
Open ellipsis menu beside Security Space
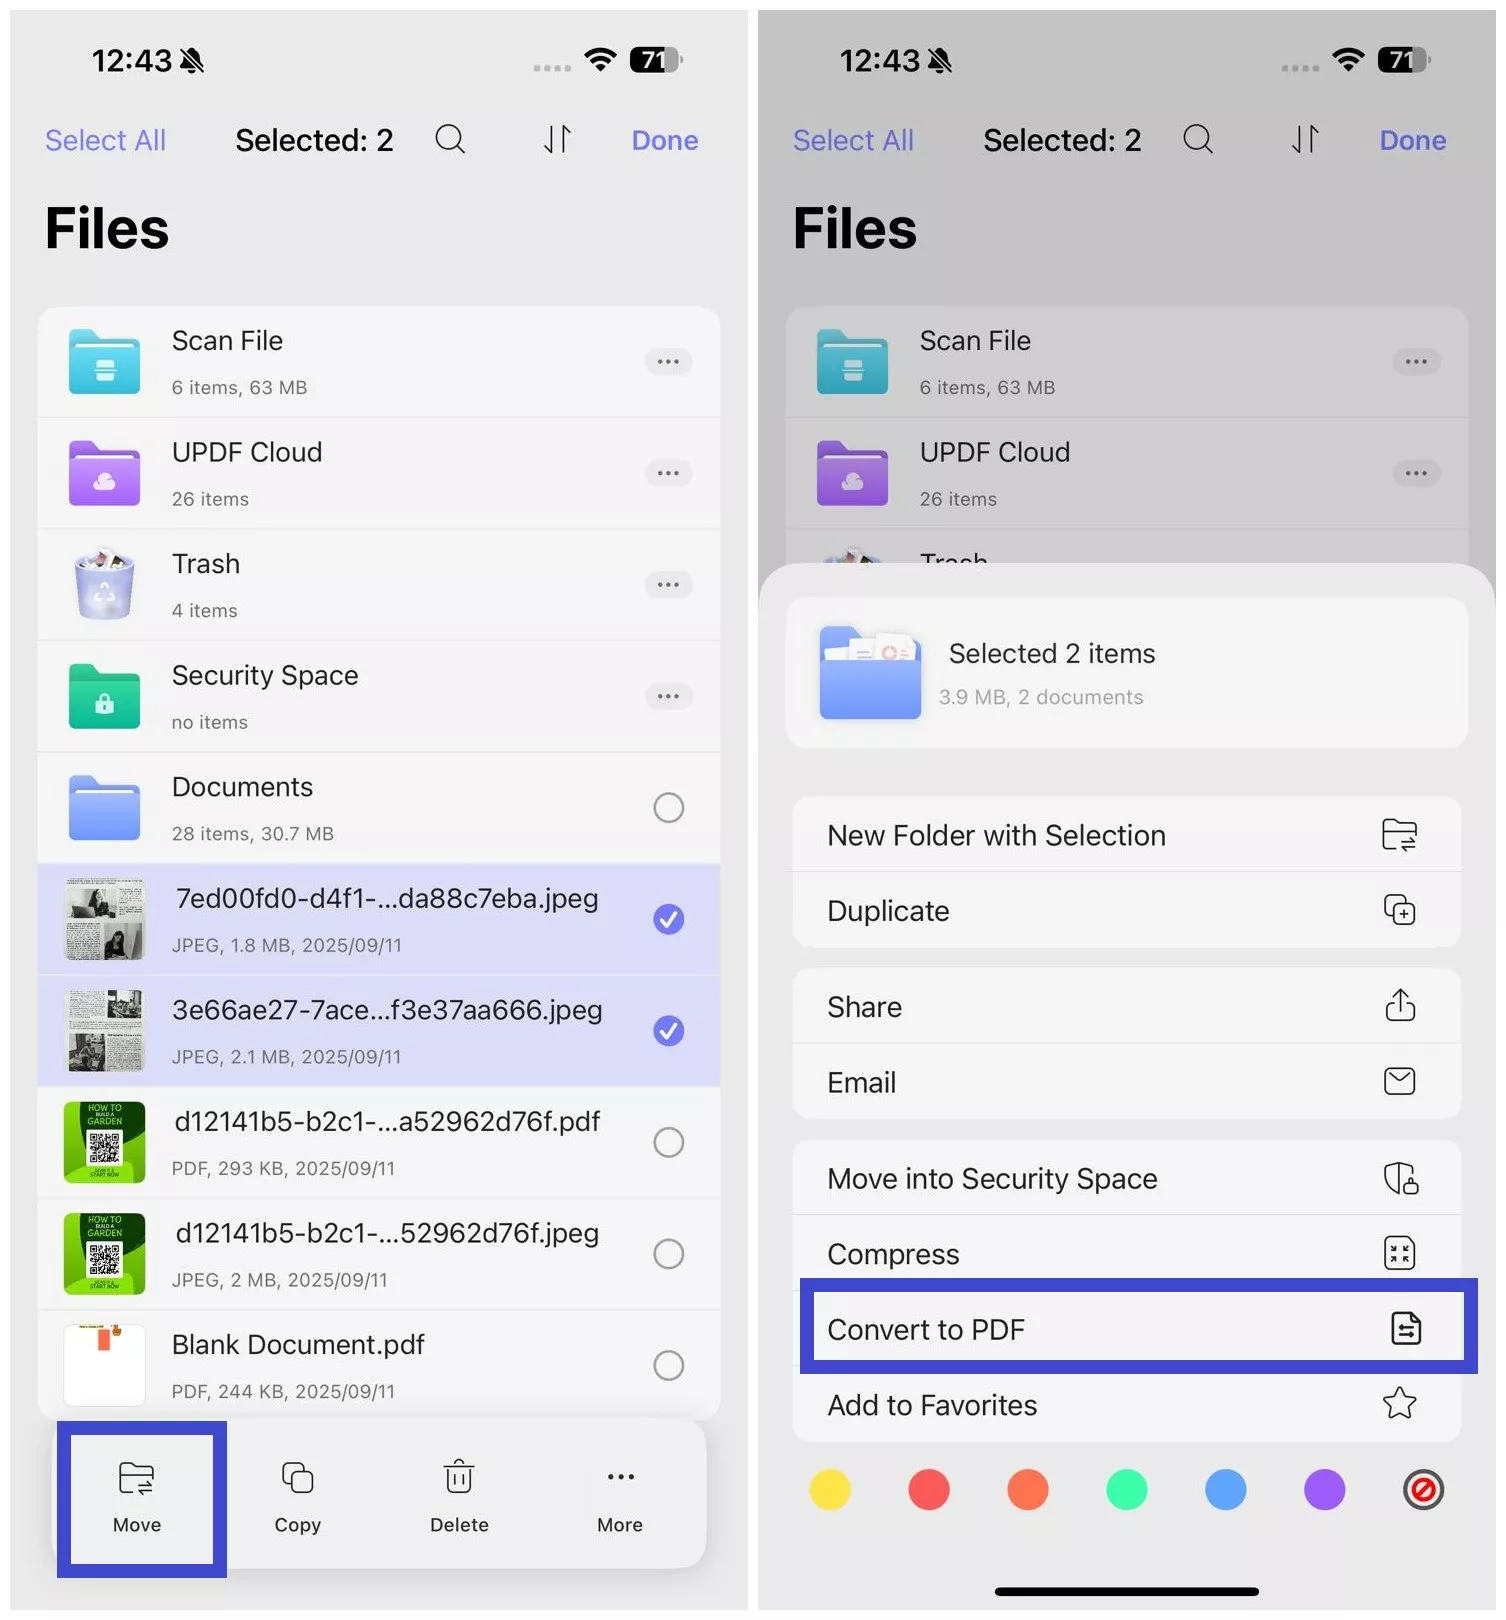click(668, 696)
